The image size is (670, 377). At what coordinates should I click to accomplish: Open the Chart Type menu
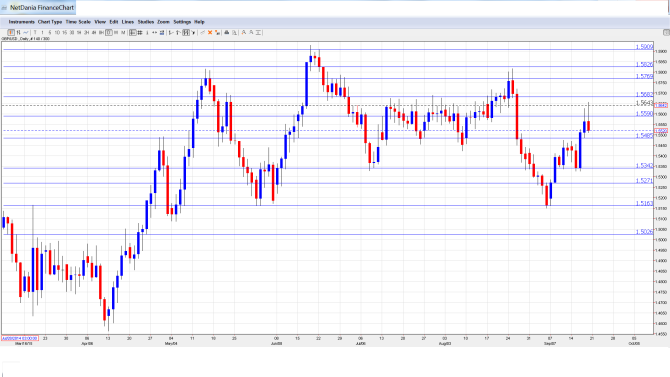click(50, 22)
